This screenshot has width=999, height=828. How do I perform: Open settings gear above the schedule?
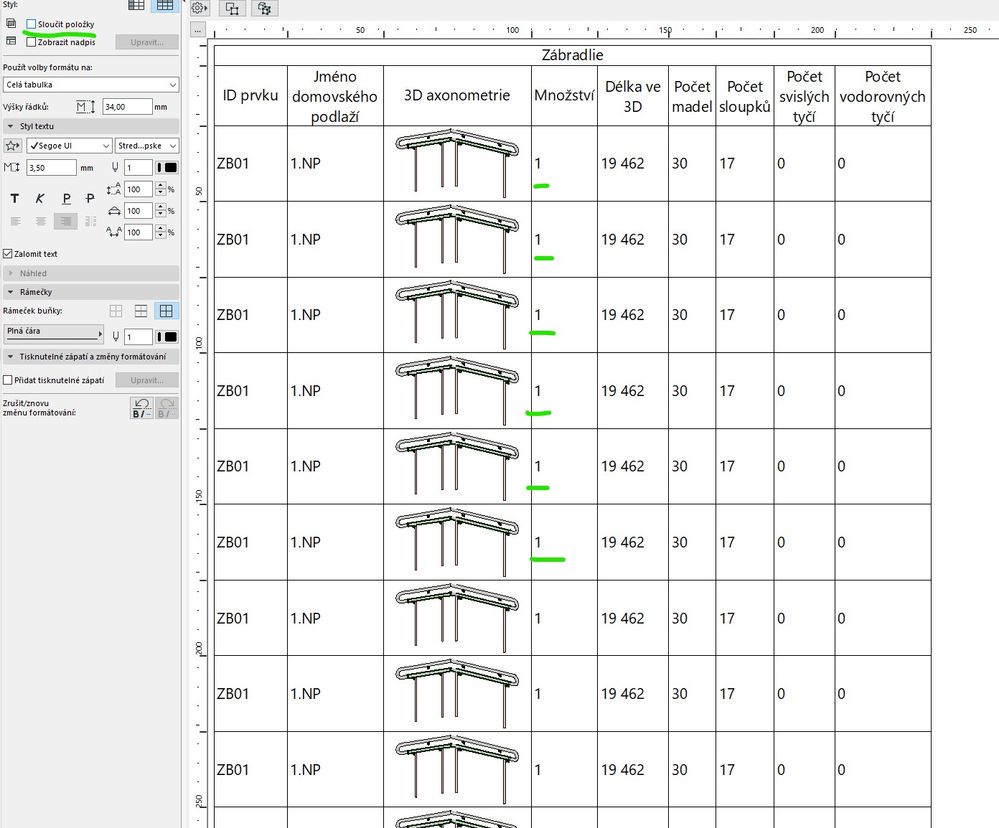click(198, 8)
